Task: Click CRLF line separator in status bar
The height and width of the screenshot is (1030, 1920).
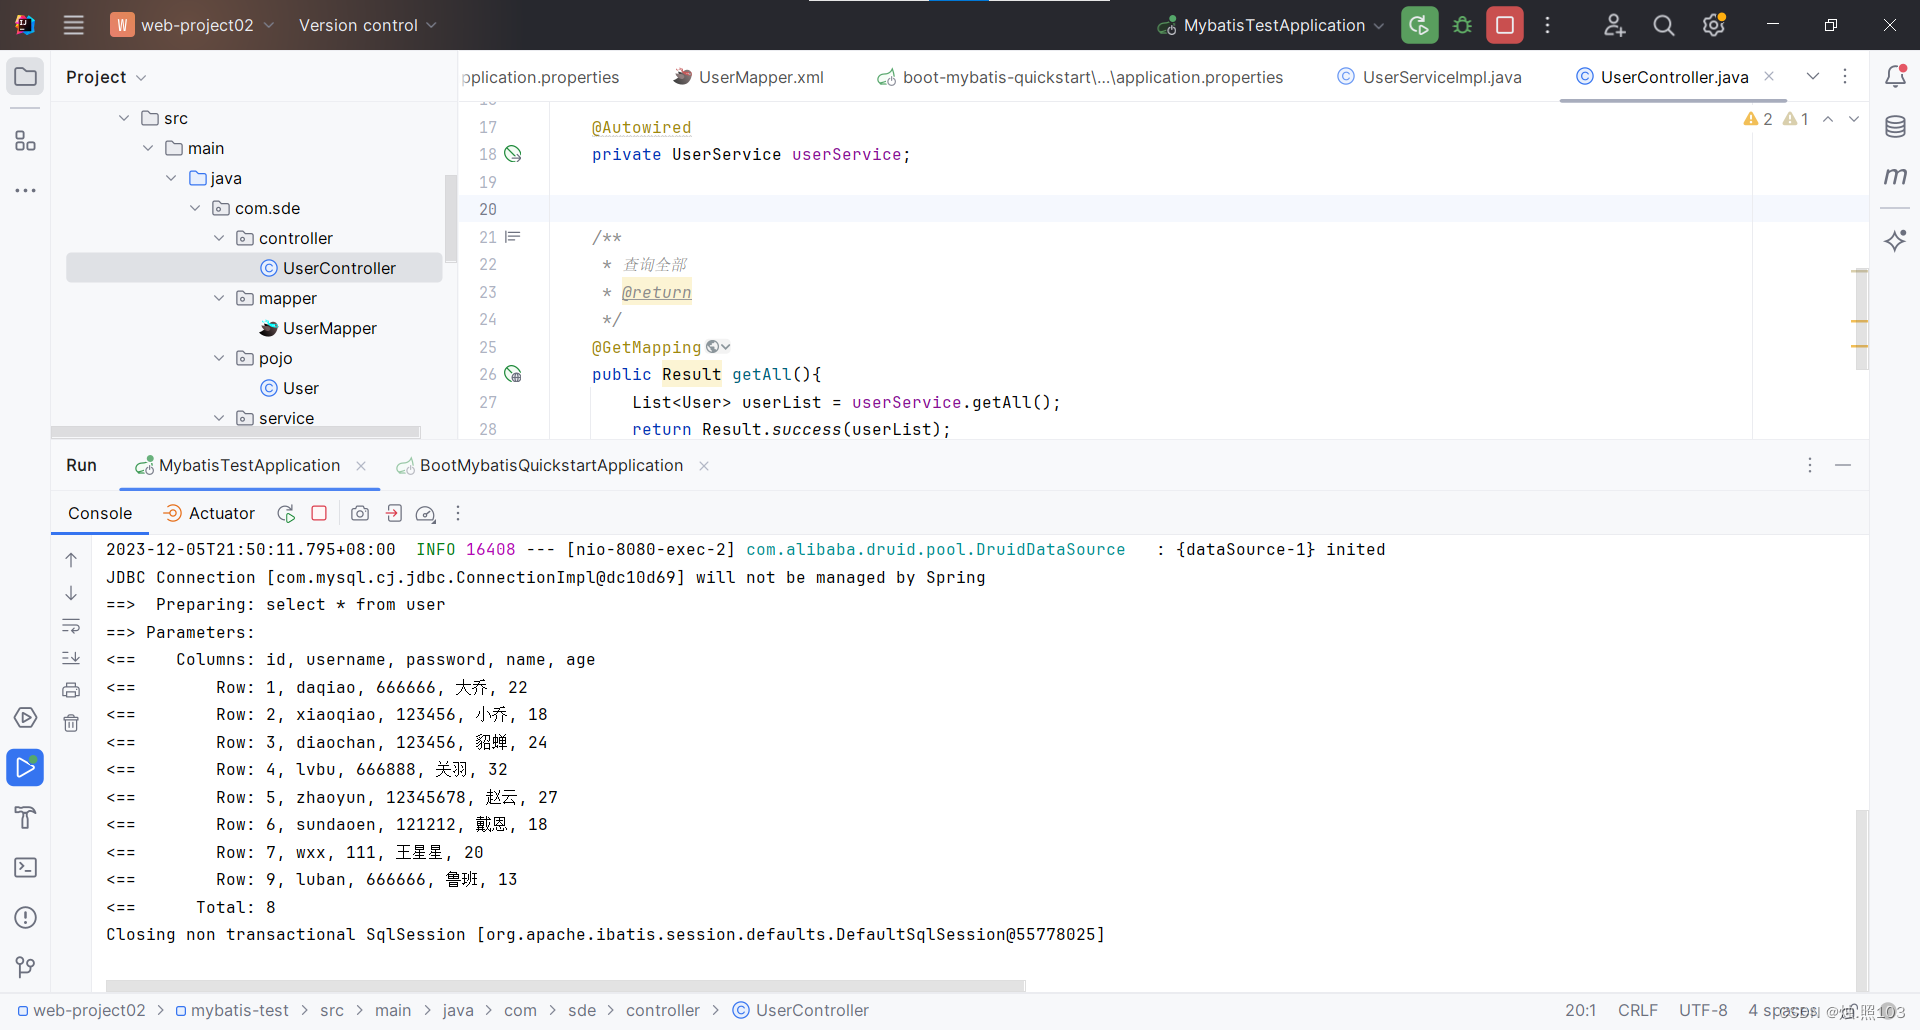Action: click(x=1638, y=1010)
